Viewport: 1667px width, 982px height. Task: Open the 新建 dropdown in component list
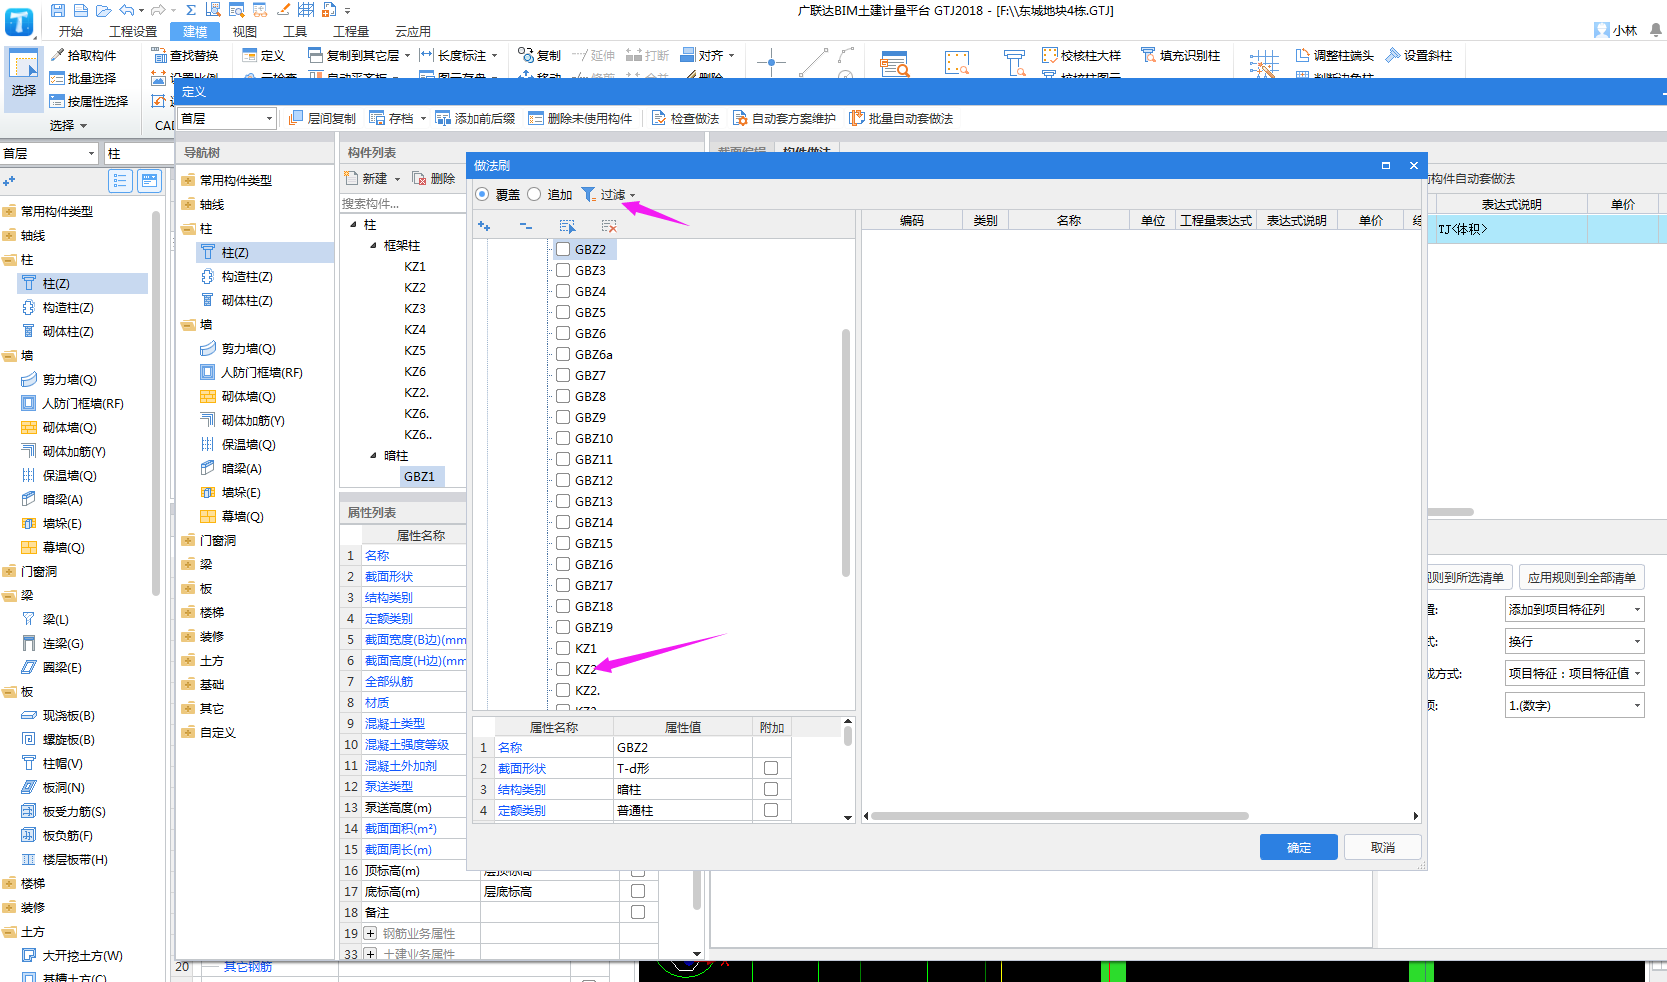point(397,179)
